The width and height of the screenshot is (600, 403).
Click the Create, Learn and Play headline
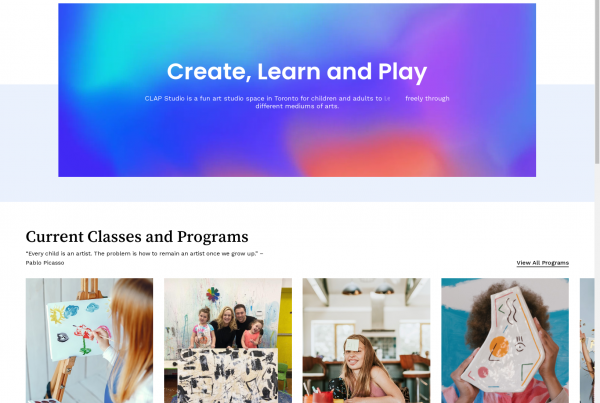pos(297,72)
